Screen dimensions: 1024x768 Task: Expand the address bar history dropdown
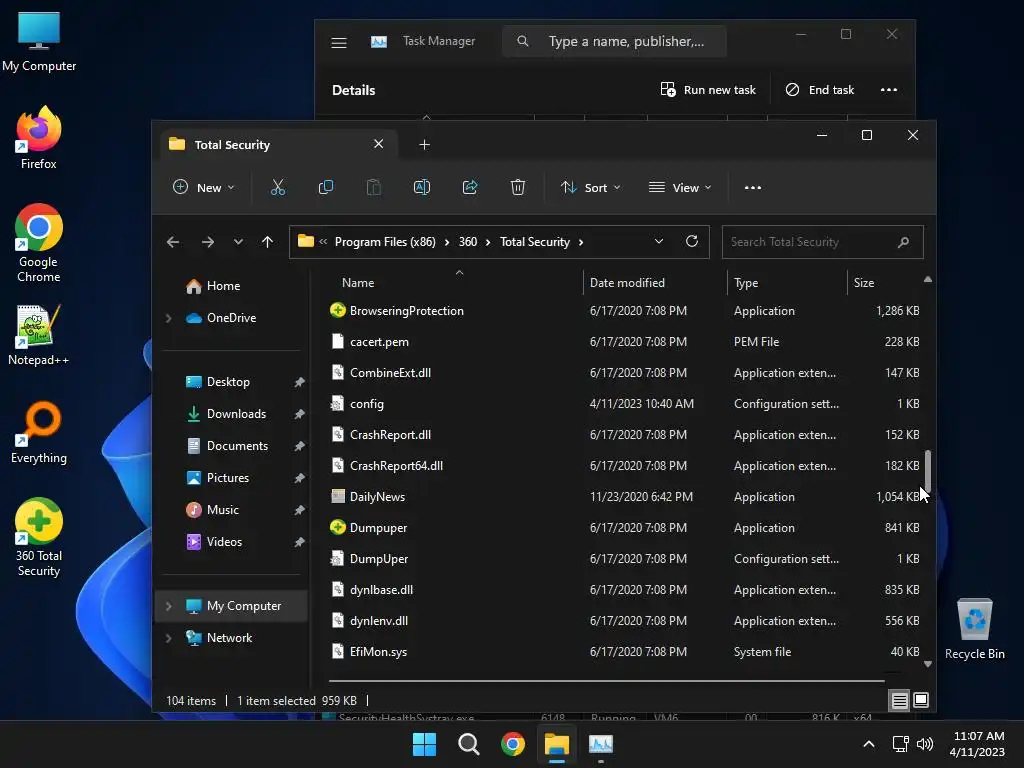click(659, 242)
